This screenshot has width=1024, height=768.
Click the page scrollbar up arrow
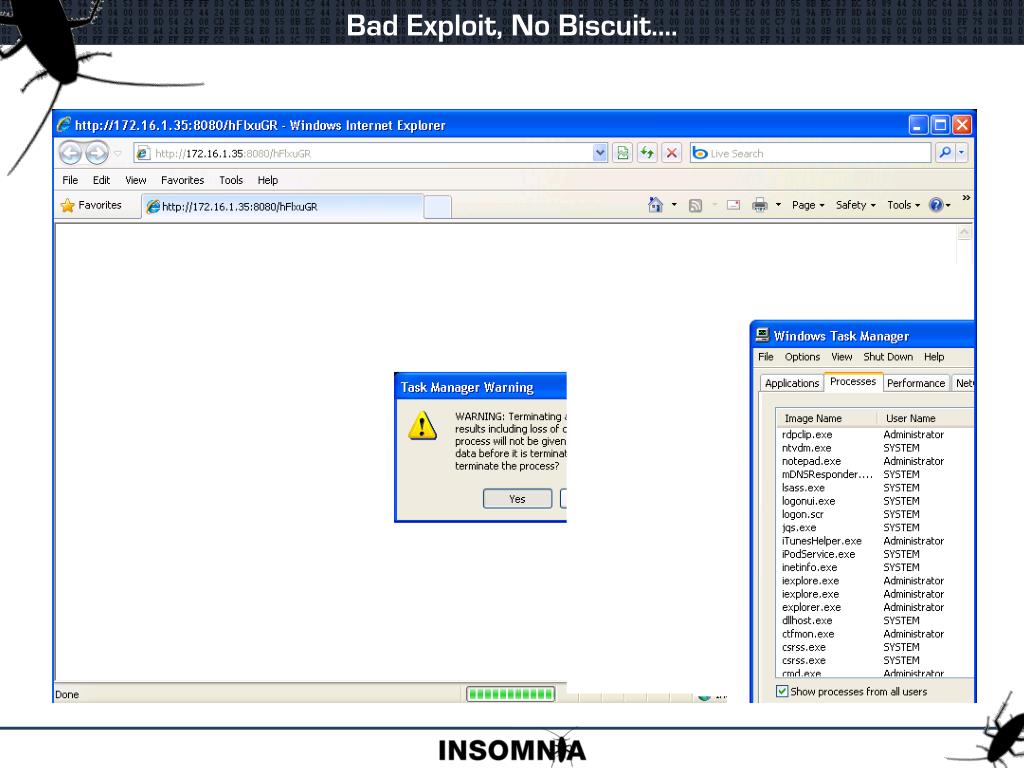[964, 233]
